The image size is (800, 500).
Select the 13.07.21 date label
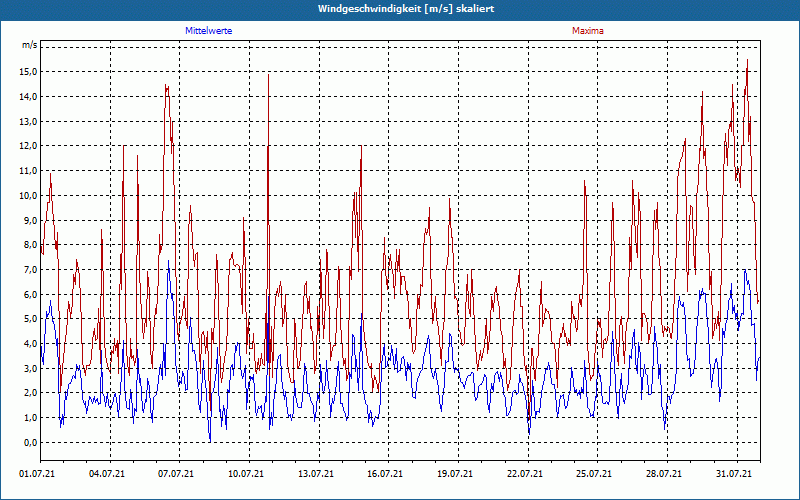tap(316, 474)
